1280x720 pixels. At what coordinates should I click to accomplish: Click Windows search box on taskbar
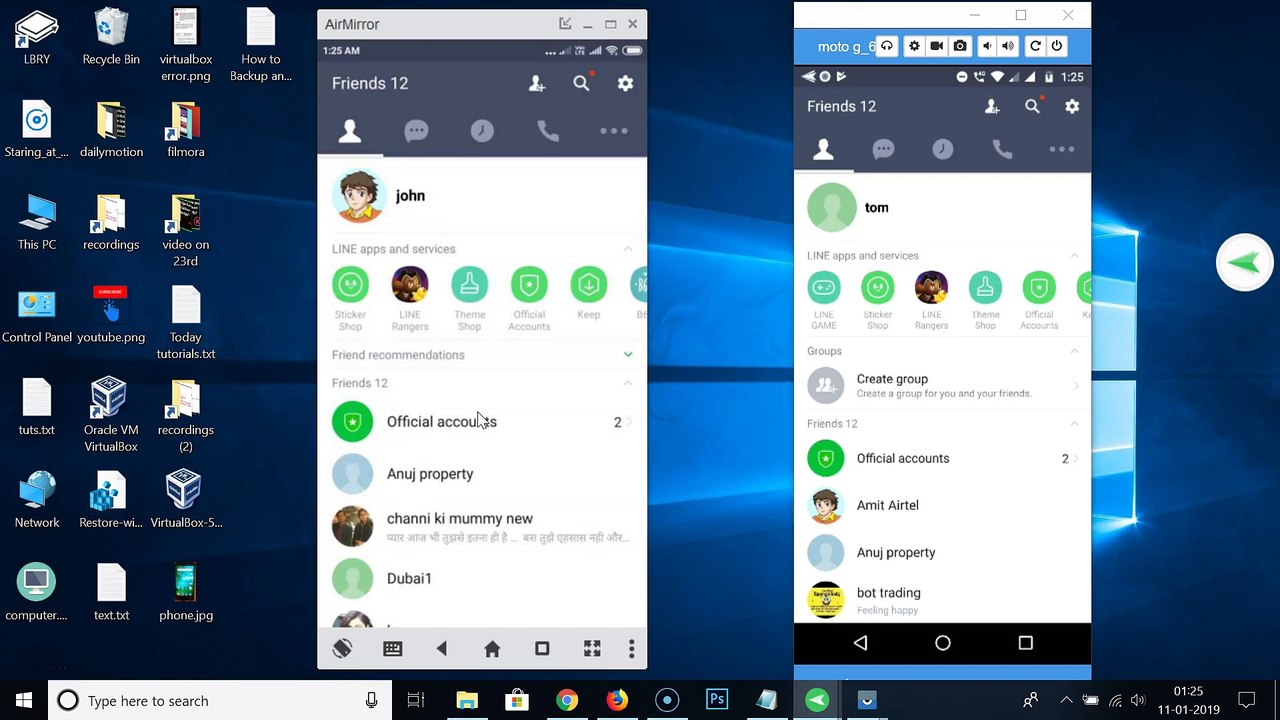219,701
